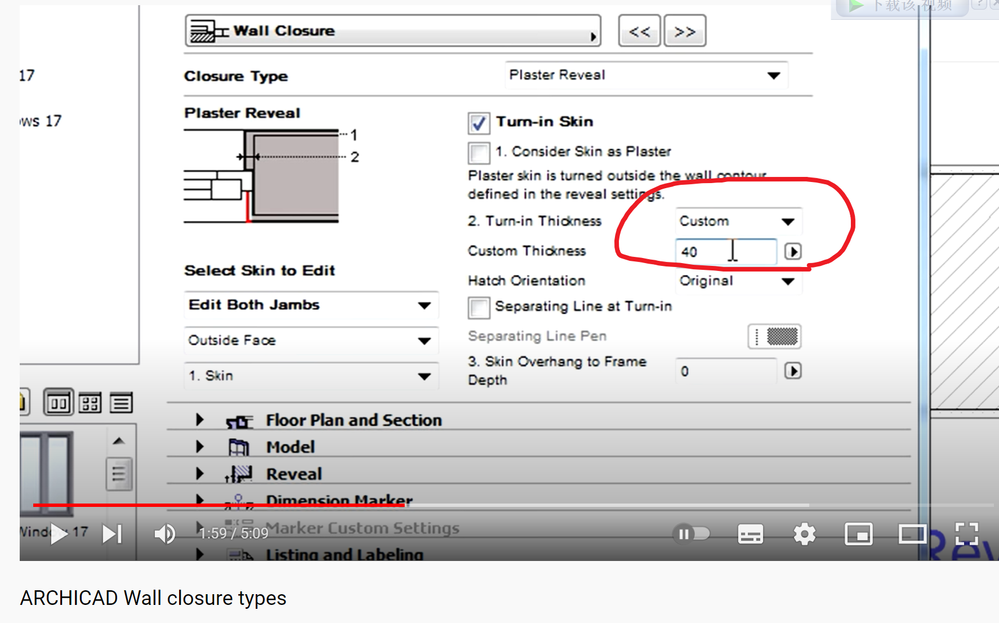Click the library list scroll up arrow
The height and width of the screenshot is (623, 999).
(x=119, y=441)
